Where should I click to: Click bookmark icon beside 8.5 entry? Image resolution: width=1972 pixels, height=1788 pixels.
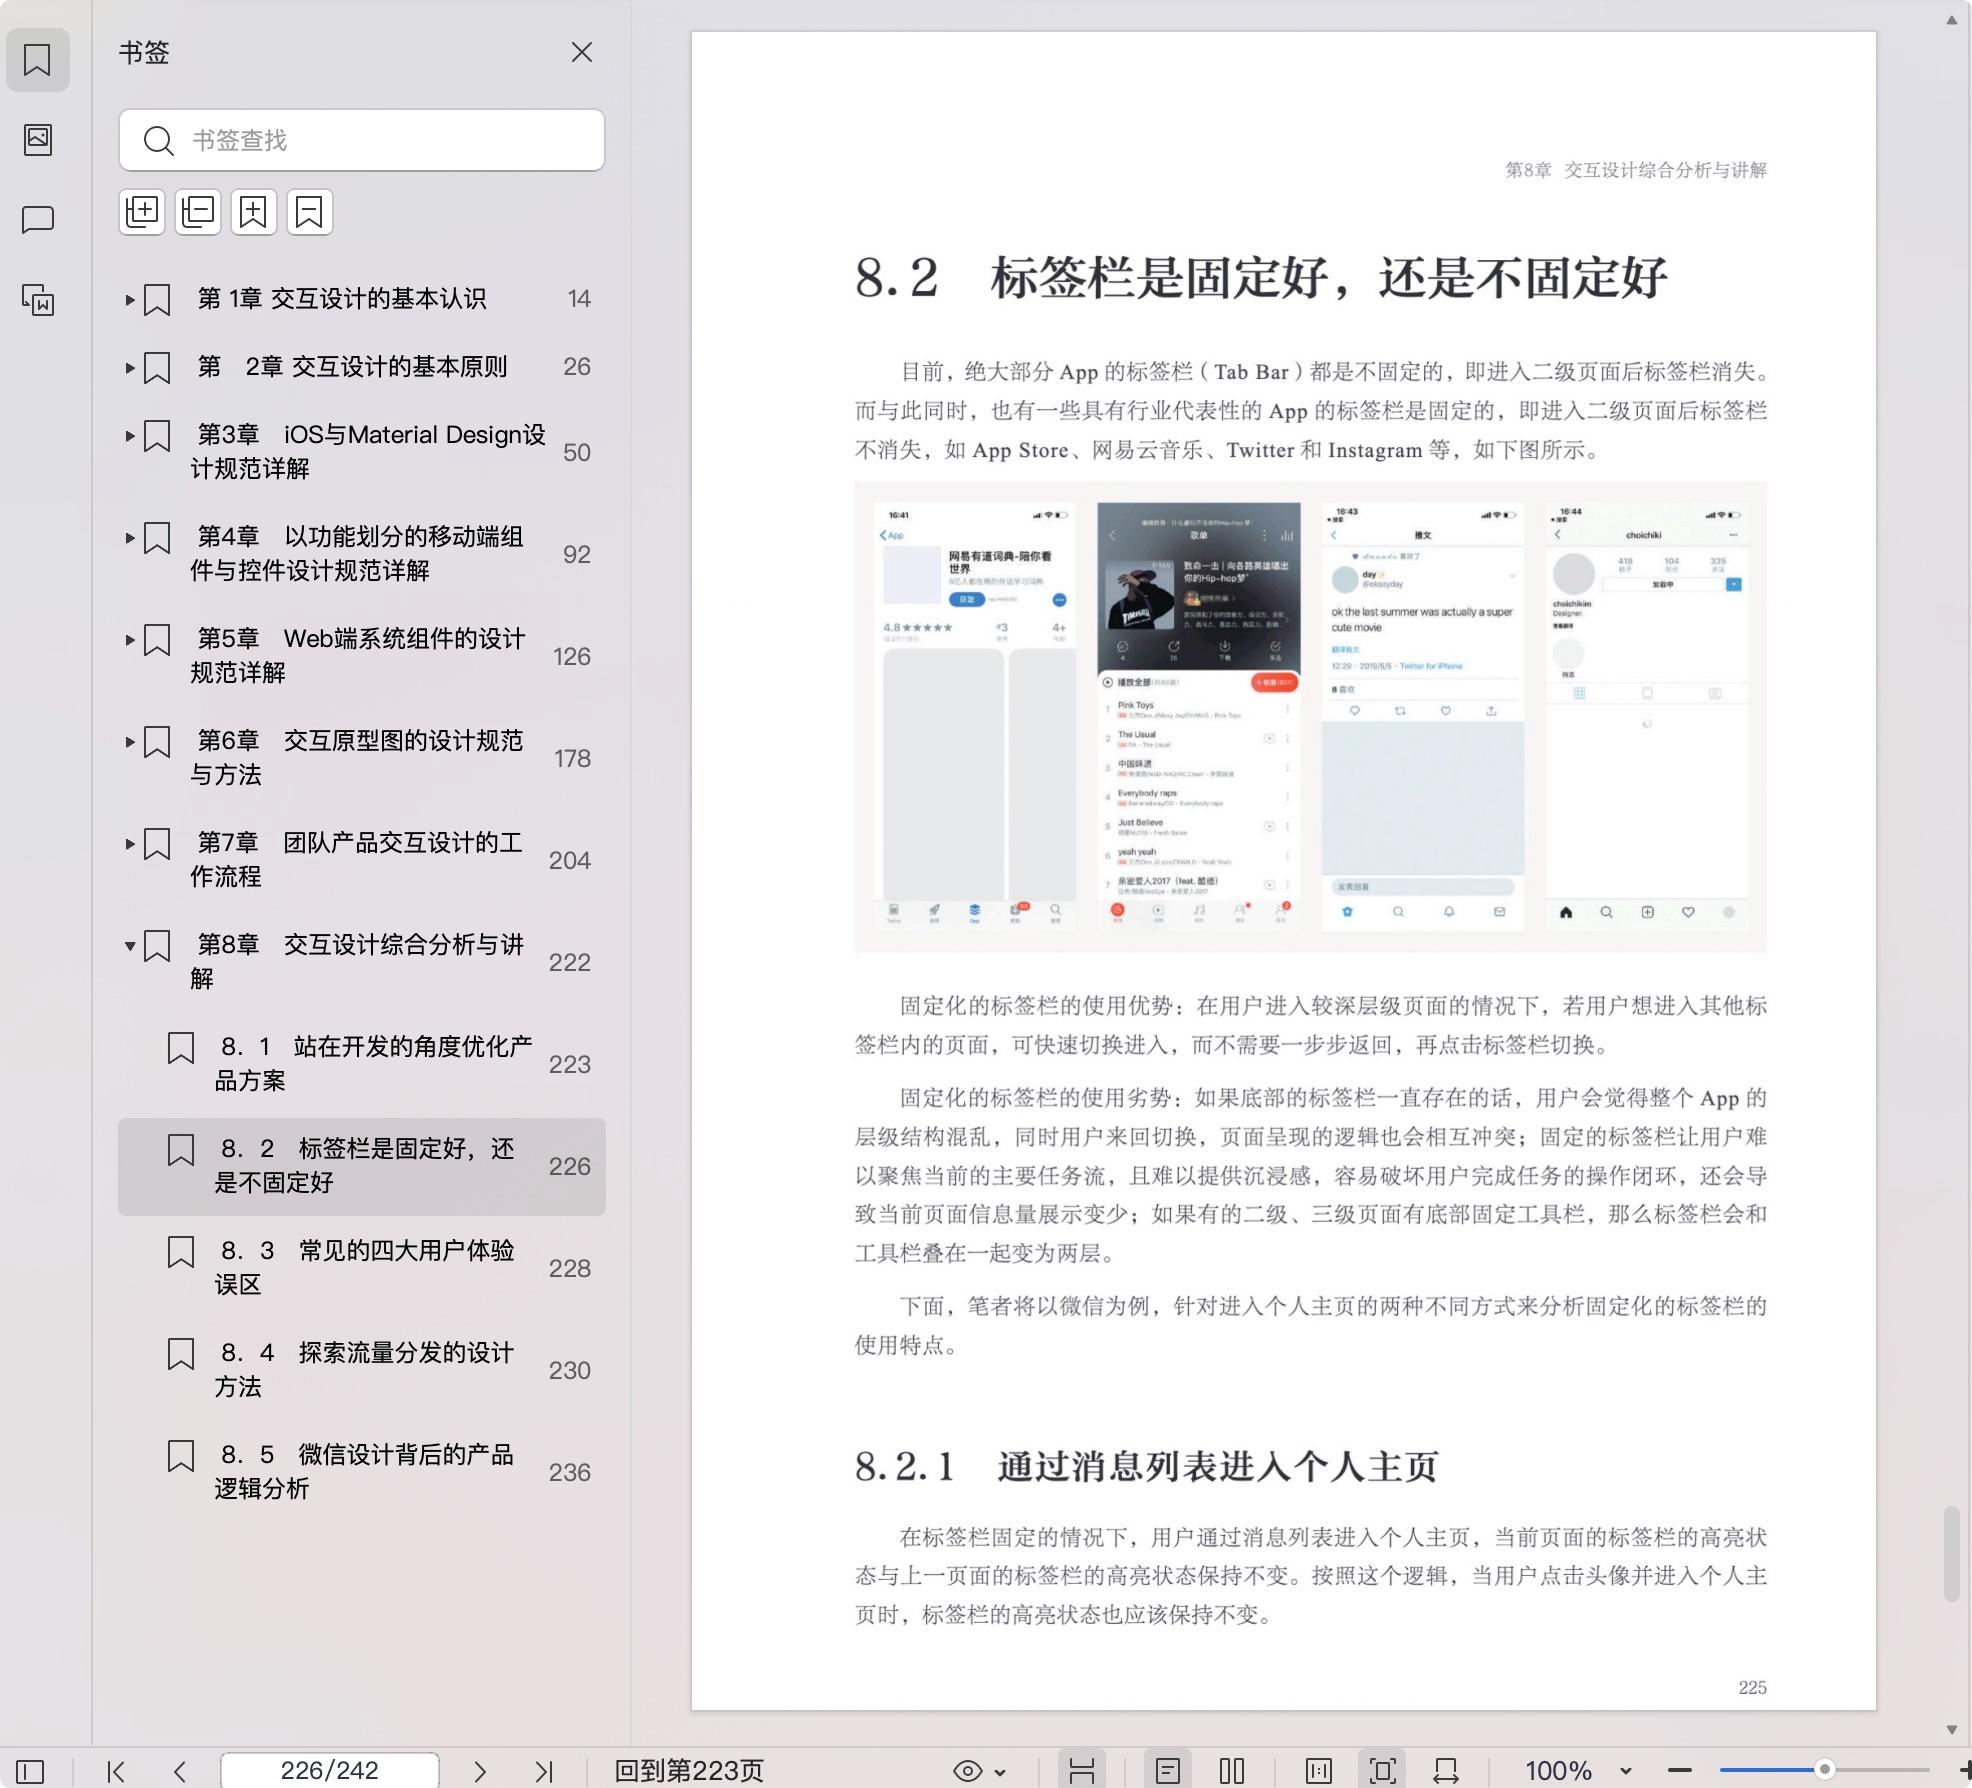coord(181,1456)
